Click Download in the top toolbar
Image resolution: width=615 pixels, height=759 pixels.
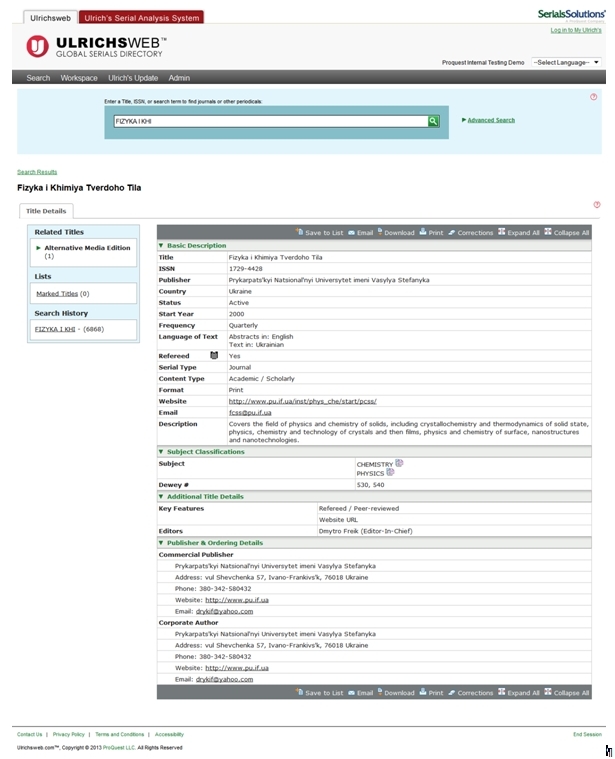click(x=396, y=232)
